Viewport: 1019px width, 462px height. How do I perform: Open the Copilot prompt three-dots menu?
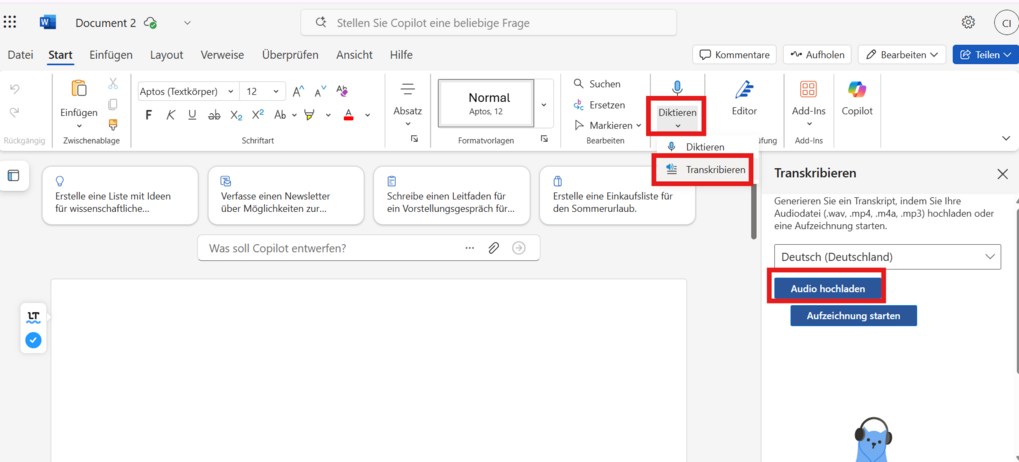tap(470, 248)
